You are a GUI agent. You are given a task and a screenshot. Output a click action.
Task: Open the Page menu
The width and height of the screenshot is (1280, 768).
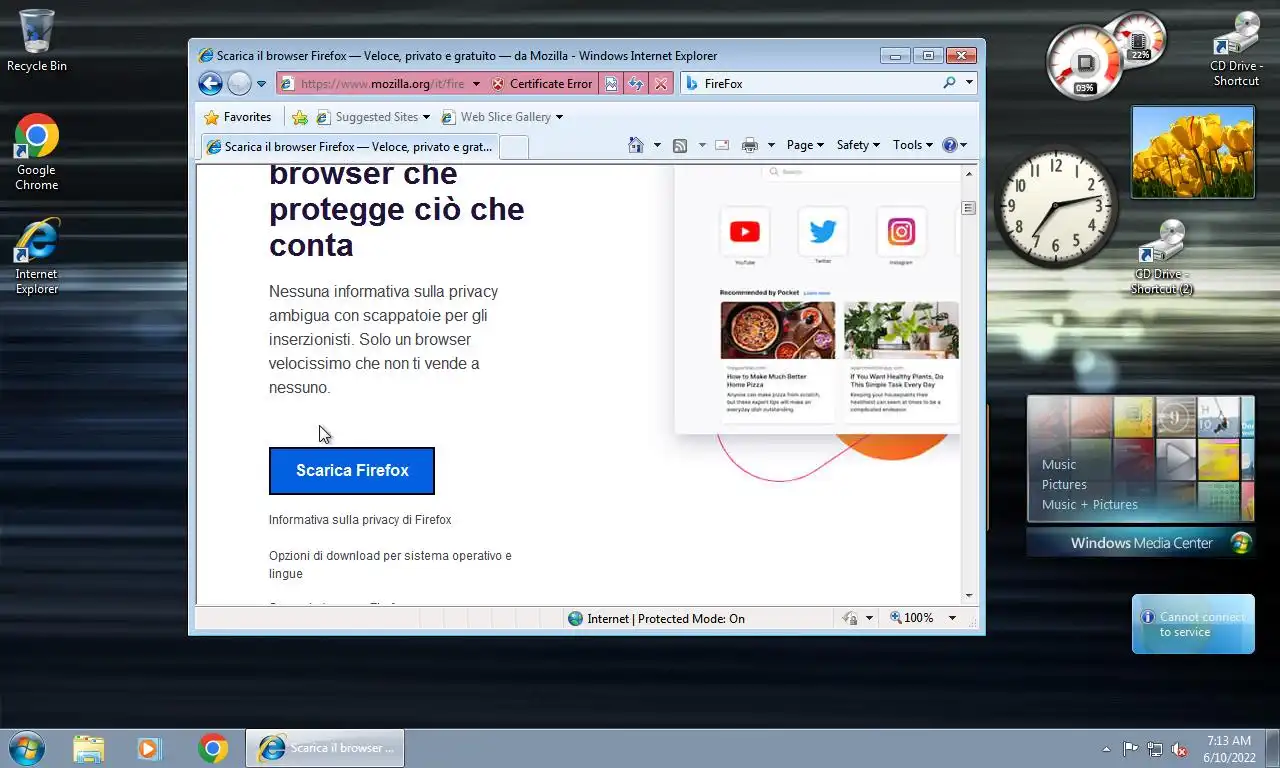pyautogui.click(x=805, y=145)
